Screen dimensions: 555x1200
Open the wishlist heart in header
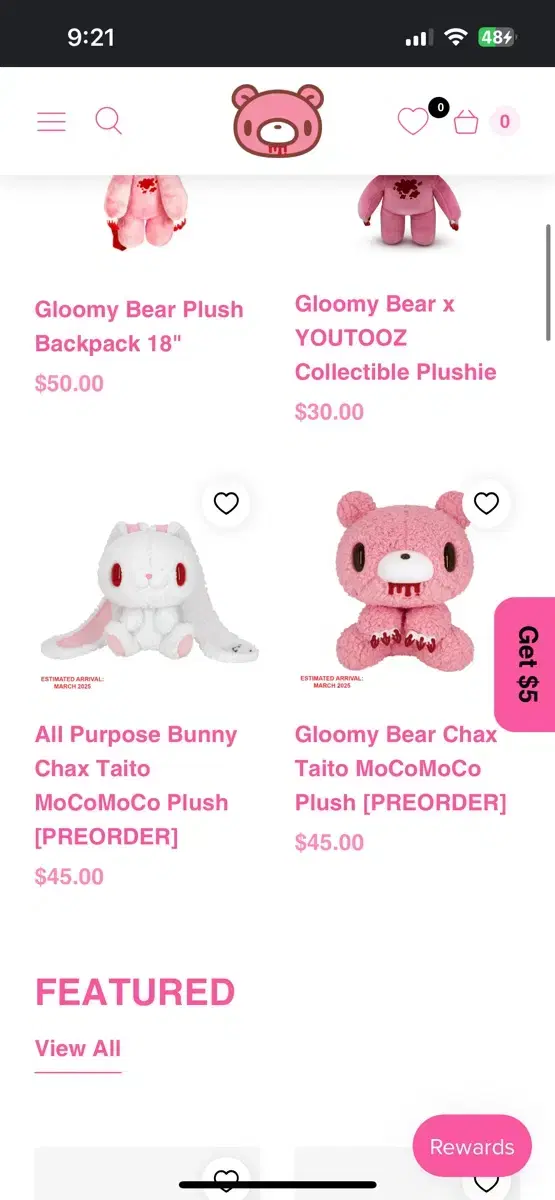412,122
